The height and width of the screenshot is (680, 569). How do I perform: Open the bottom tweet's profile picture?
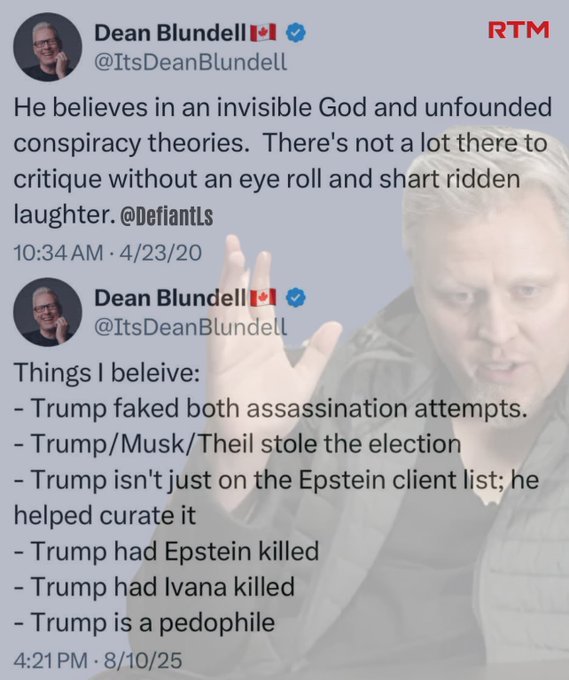point(47,311)
